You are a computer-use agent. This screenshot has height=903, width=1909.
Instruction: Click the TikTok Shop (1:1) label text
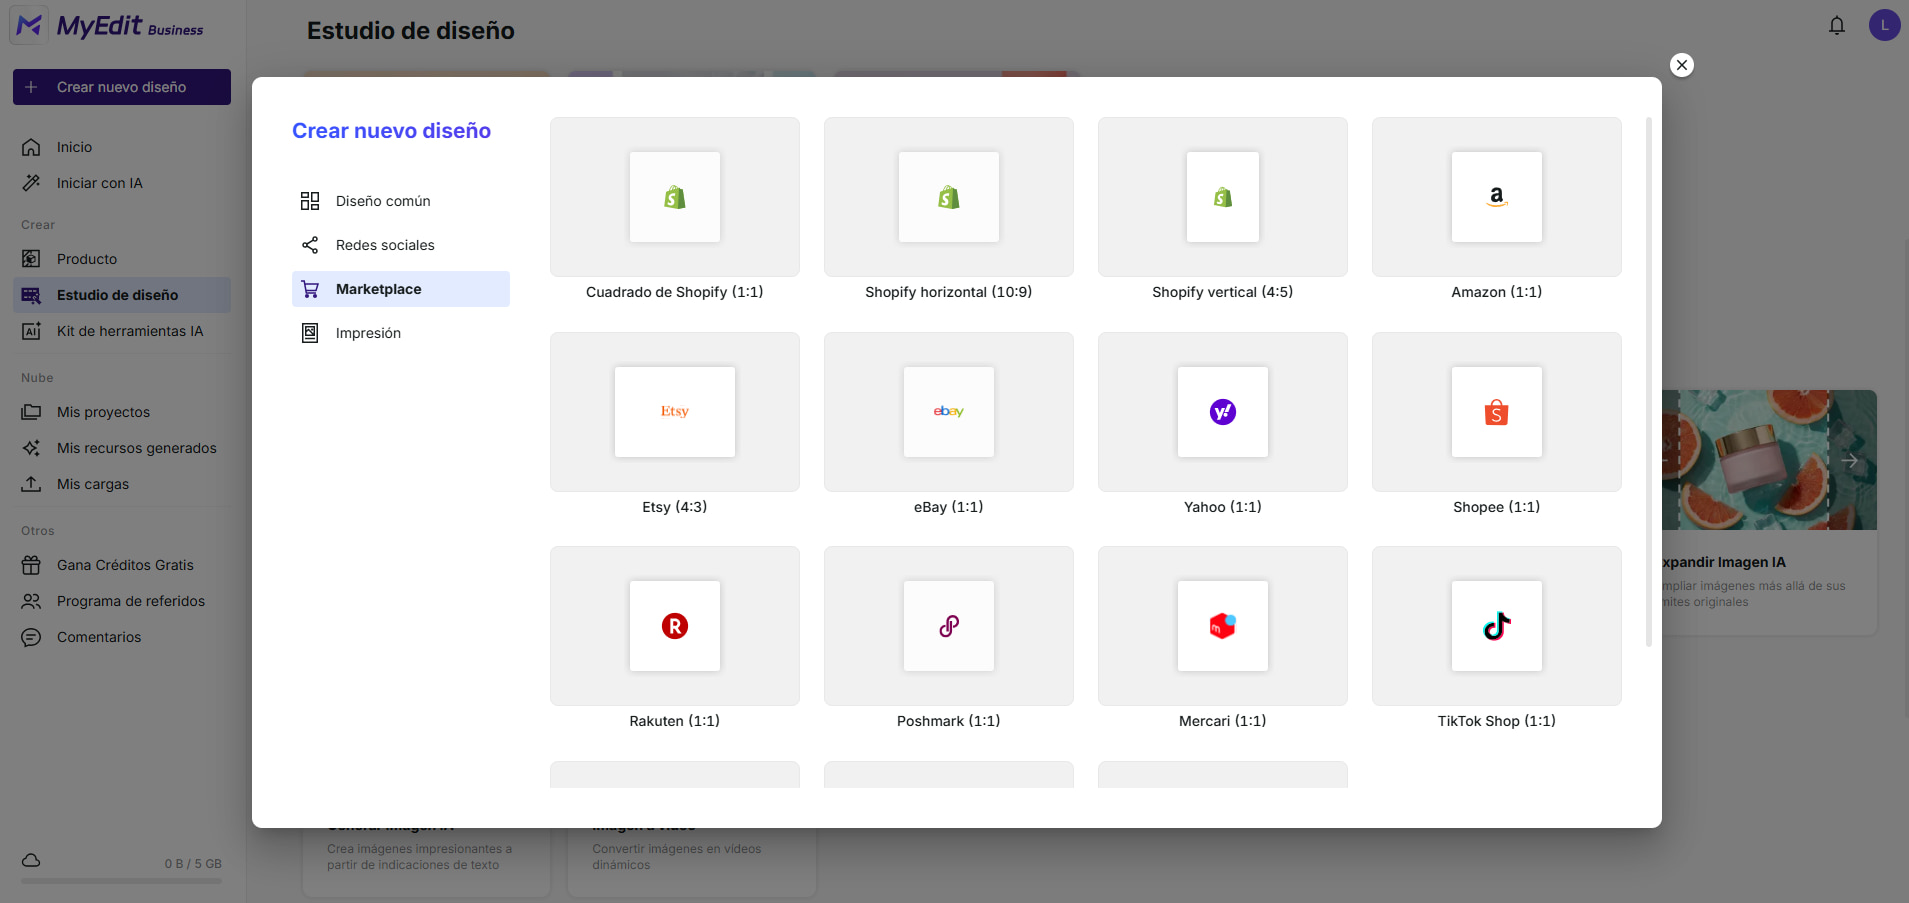click(x=1497, y=721)
